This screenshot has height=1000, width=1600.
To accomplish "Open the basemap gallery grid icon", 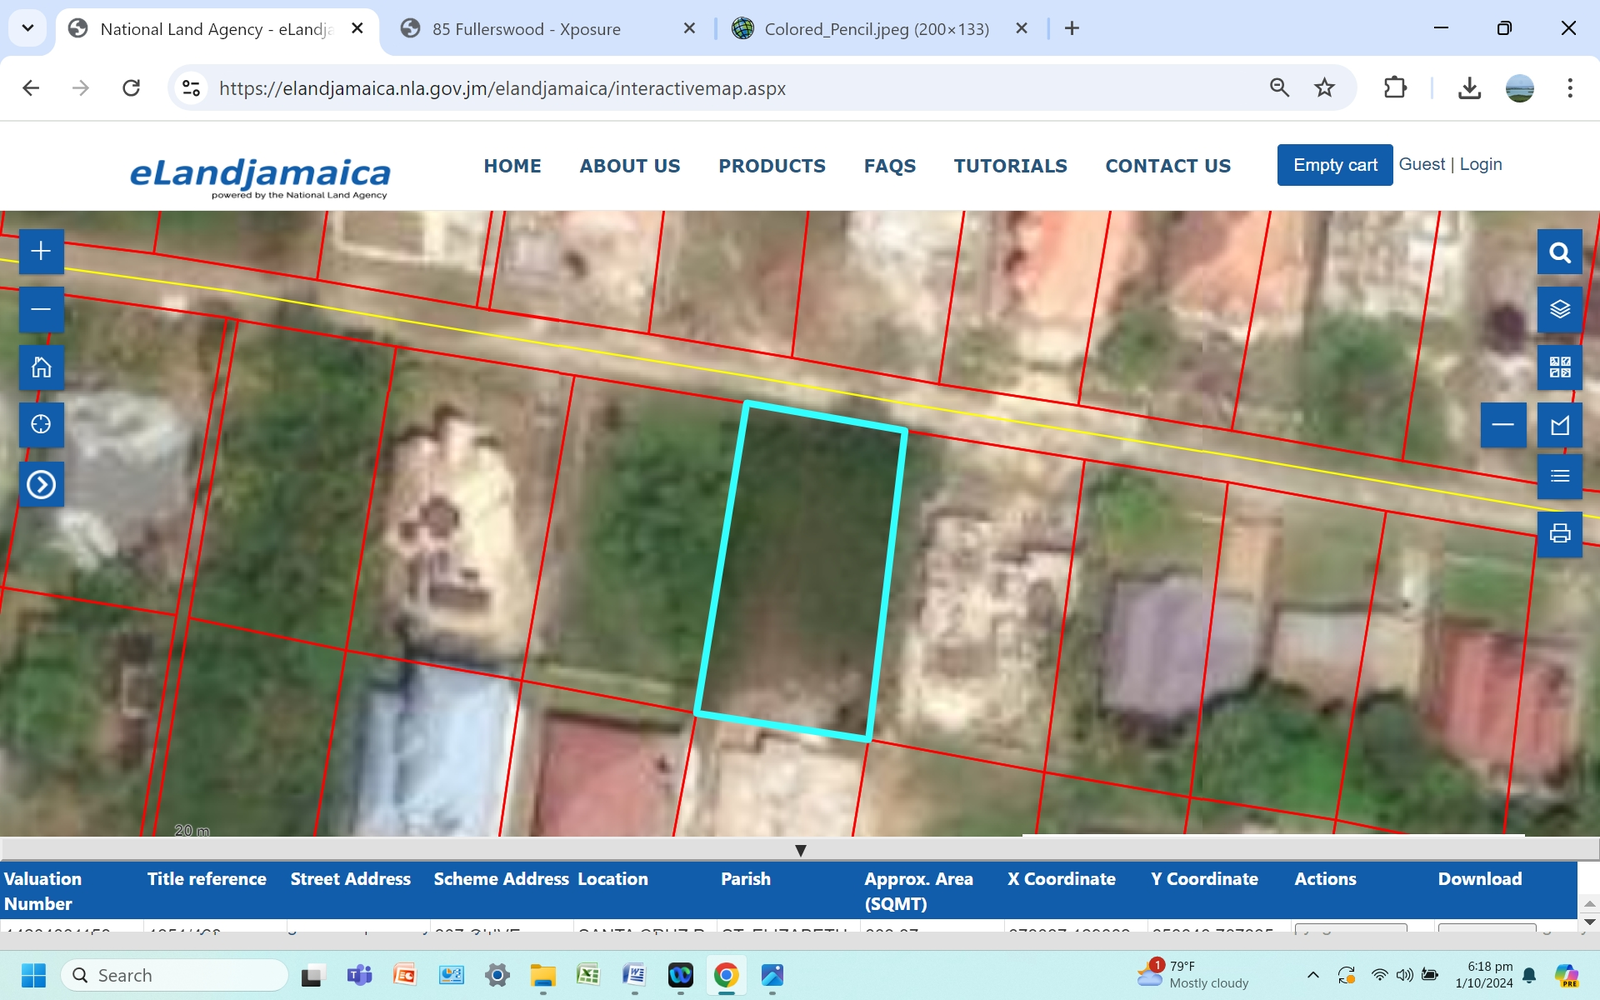I will (1559, 367).
